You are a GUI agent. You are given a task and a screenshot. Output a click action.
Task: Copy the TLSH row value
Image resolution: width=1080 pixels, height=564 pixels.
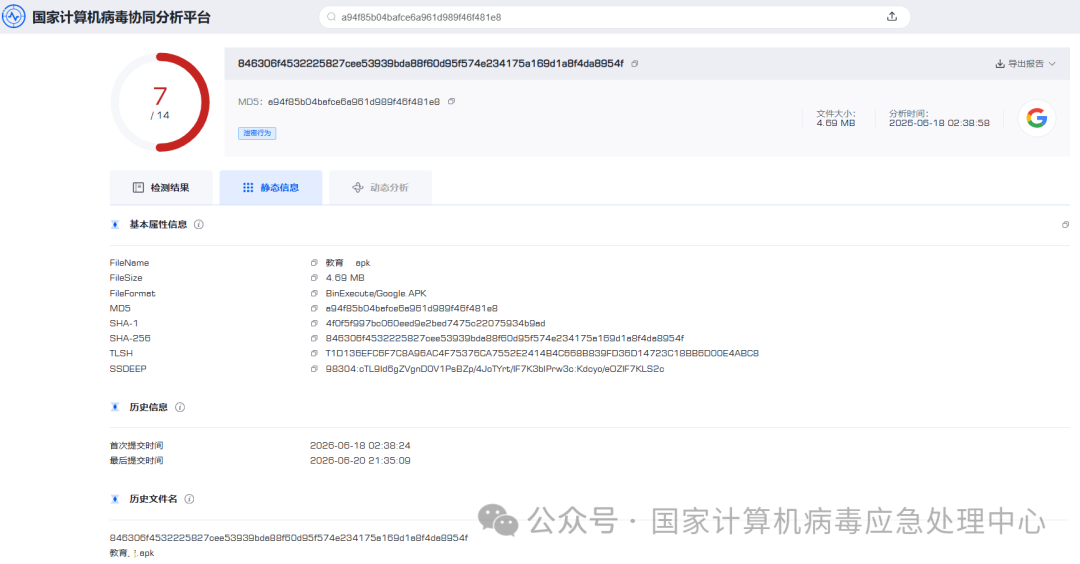pyautogui.click(x=314, y=353)
